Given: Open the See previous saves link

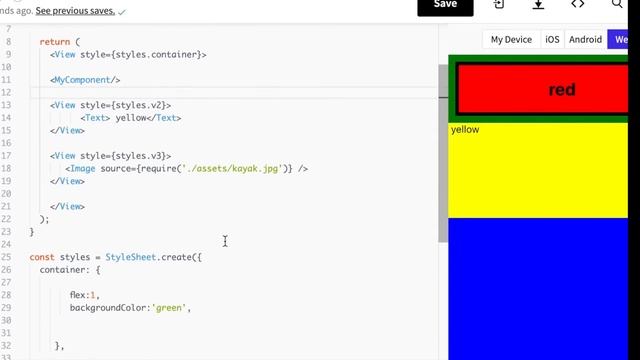Looking at the screenshot, I should click(75, 11).
